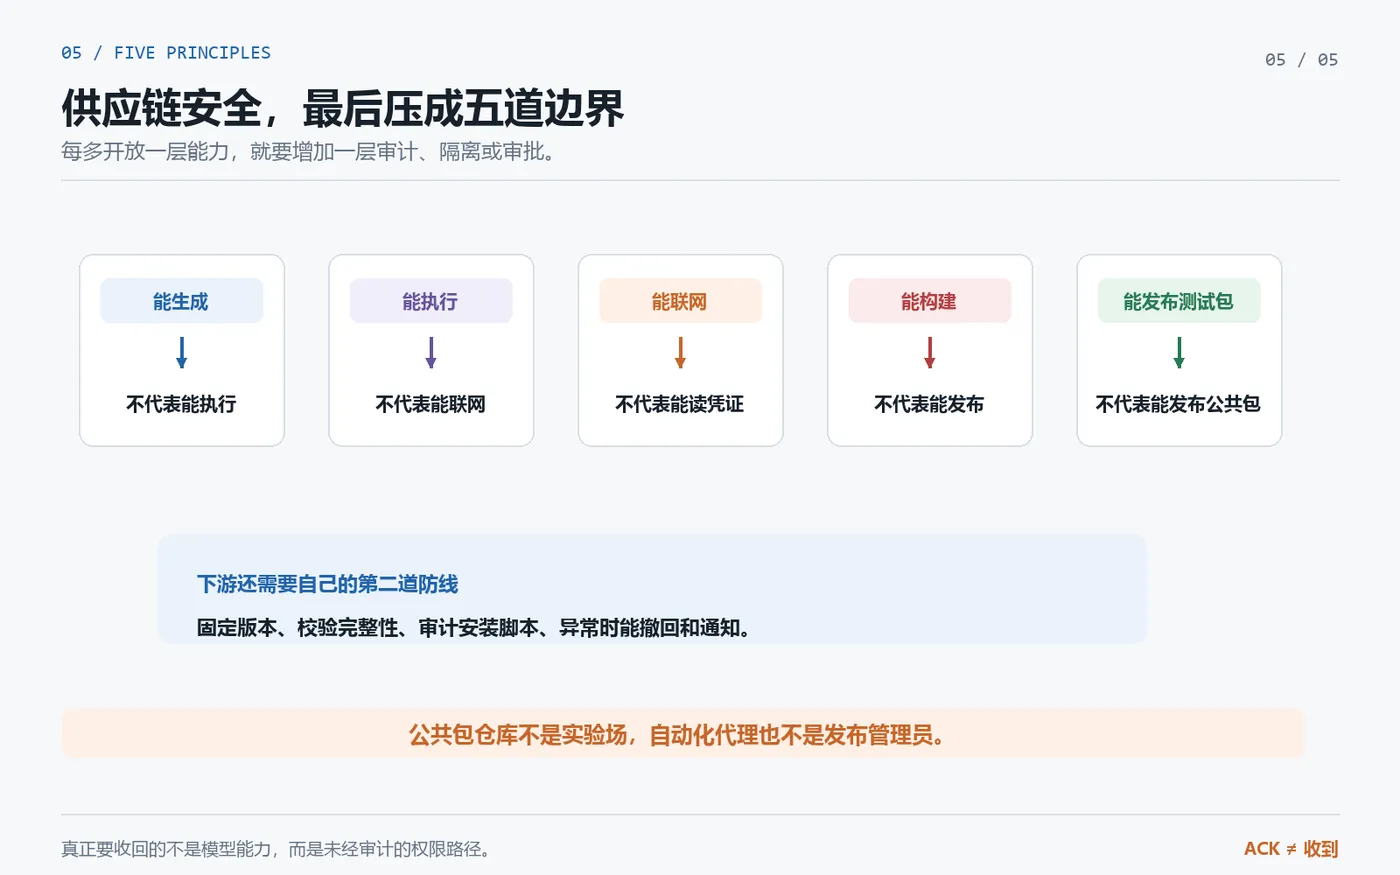
Task: Click the slide title "供应链安全，最后压成五道边界"
Action: [x=343, y=108]
